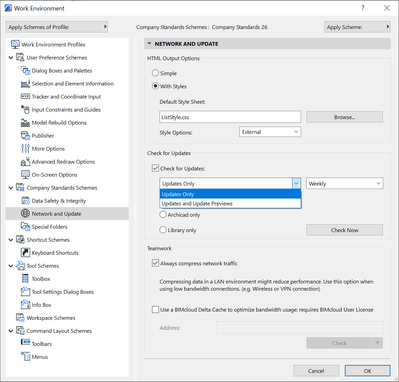Choose Updates Only list option
399x382 pixels.
pos(230,194)
